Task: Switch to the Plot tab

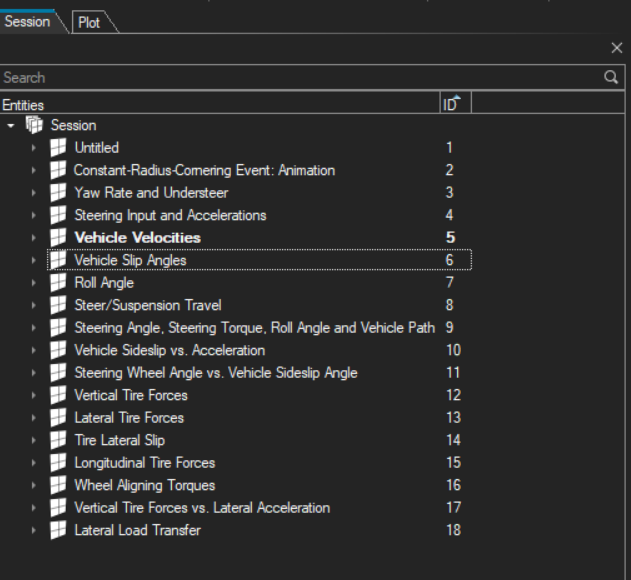Action: 89,22
